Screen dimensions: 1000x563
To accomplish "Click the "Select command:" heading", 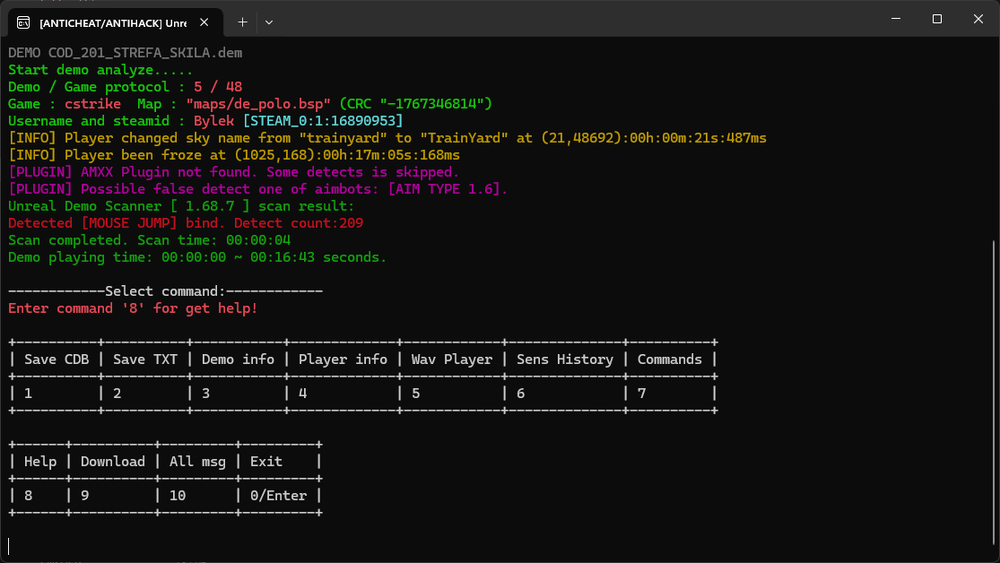I will click(165, 291).
